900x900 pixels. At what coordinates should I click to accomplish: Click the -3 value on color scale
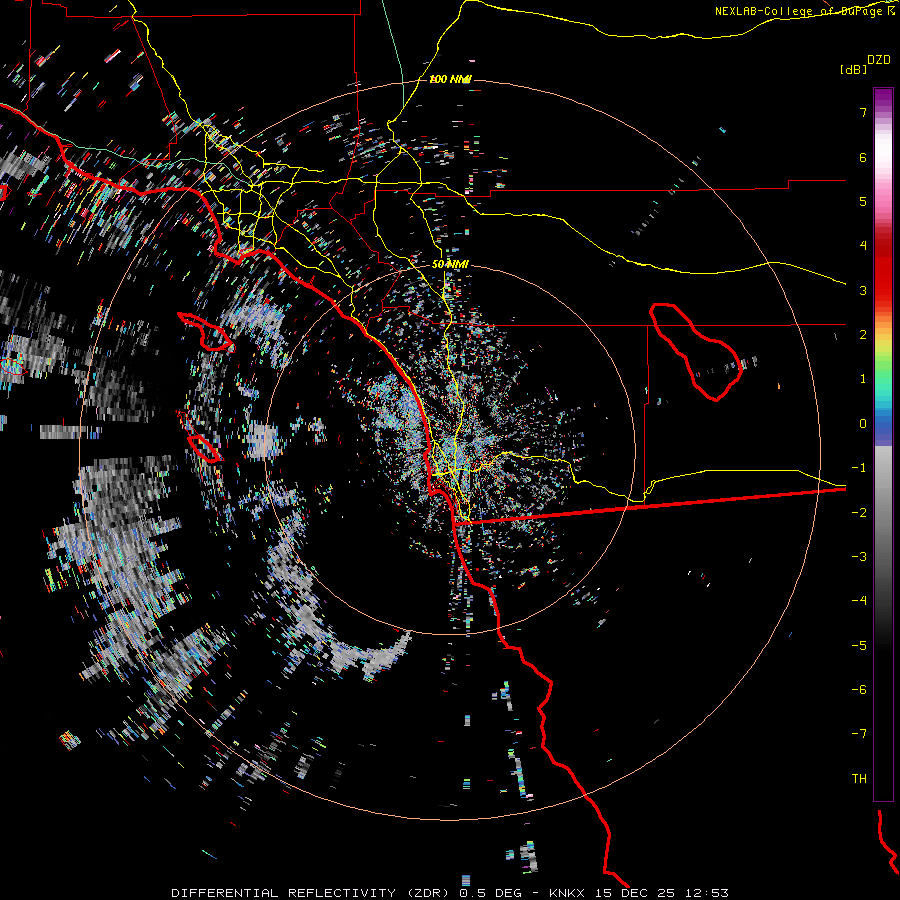[859, 557]
